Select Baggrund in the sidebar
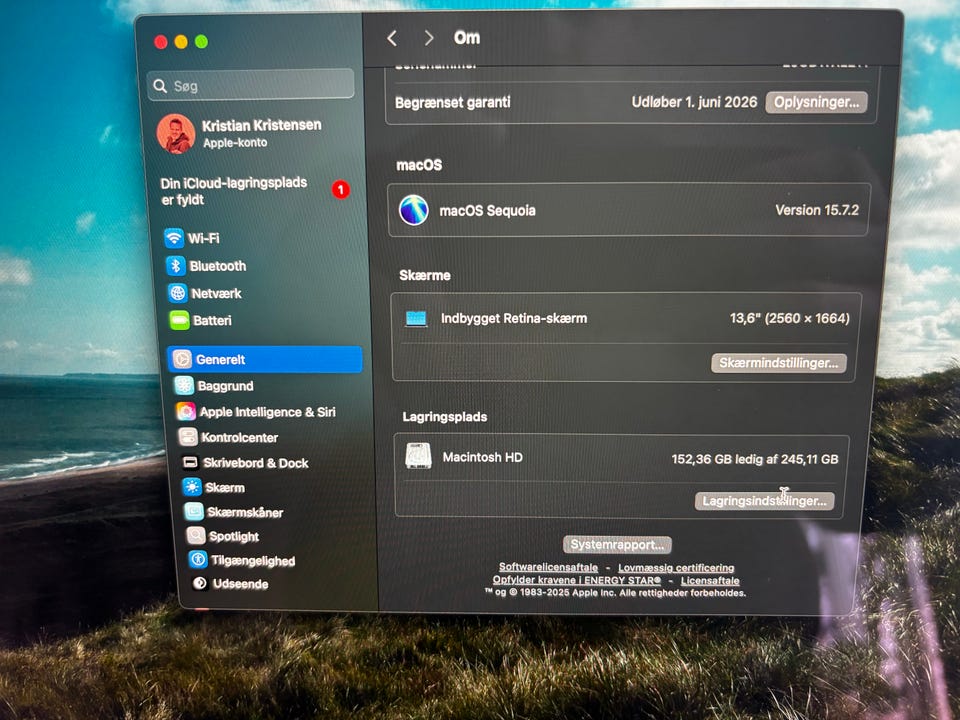This screenshot has height=720, width=960. (269, 386)
